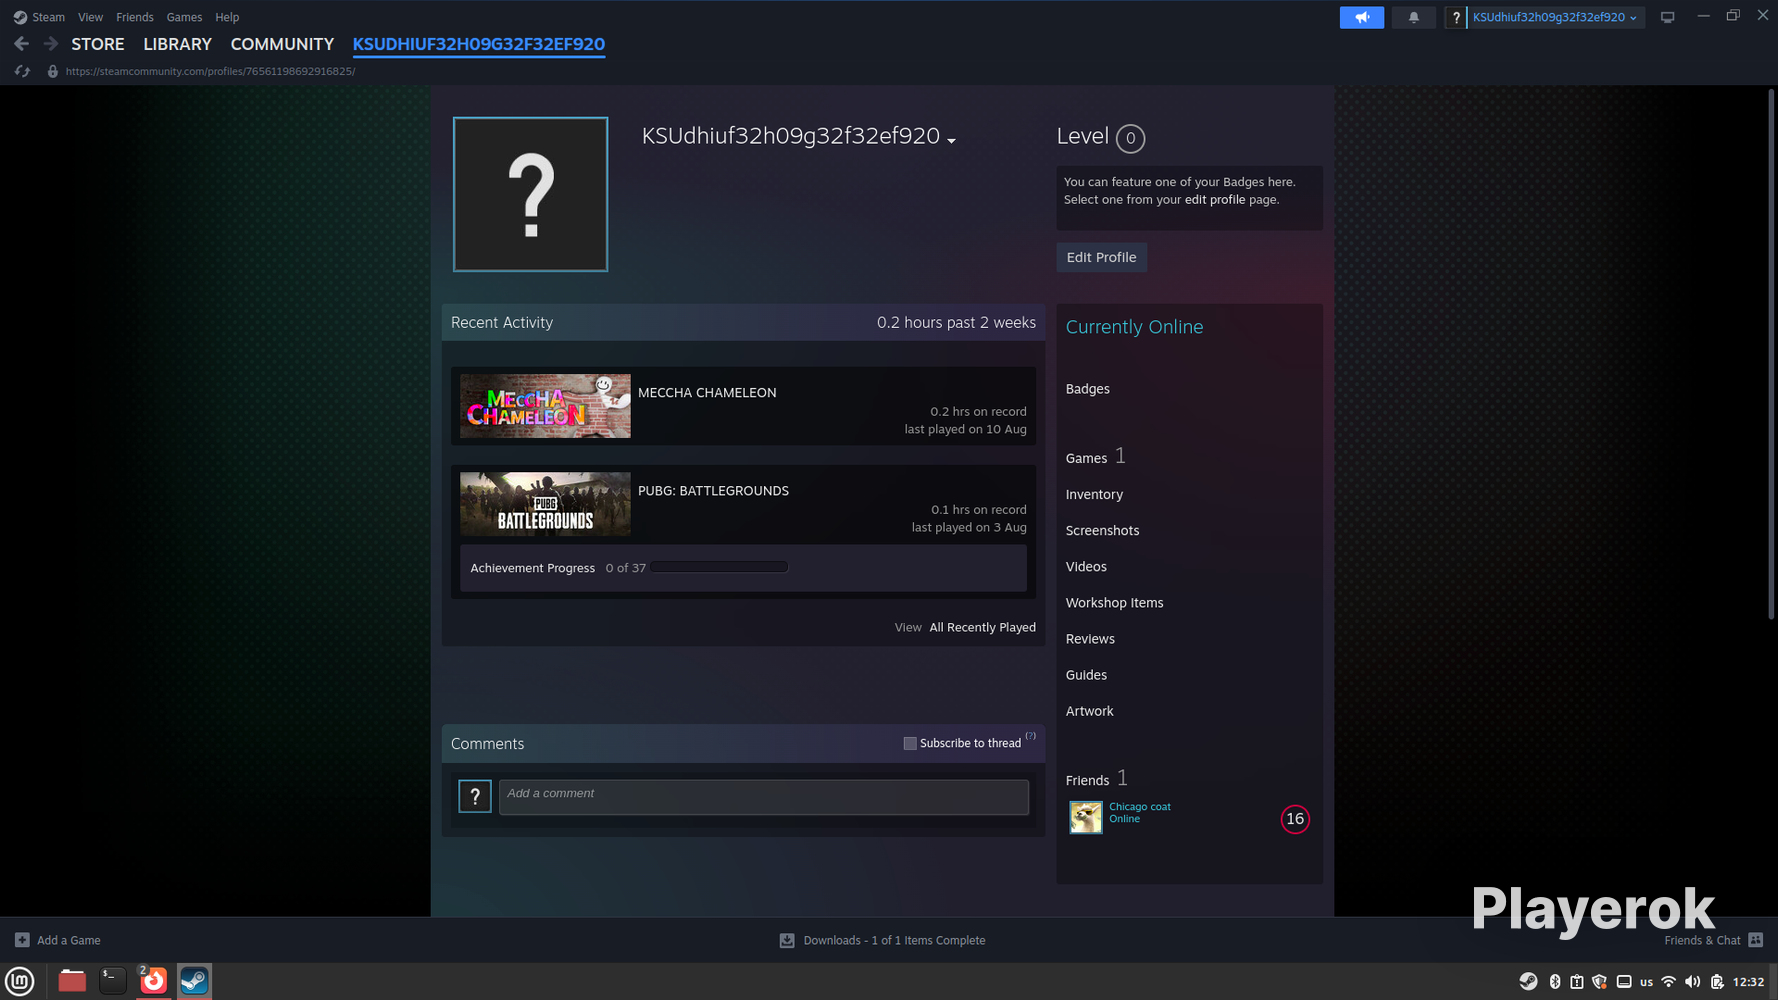
Task: Switch the keyboard layout indicator us
Action: point(1646,982)
